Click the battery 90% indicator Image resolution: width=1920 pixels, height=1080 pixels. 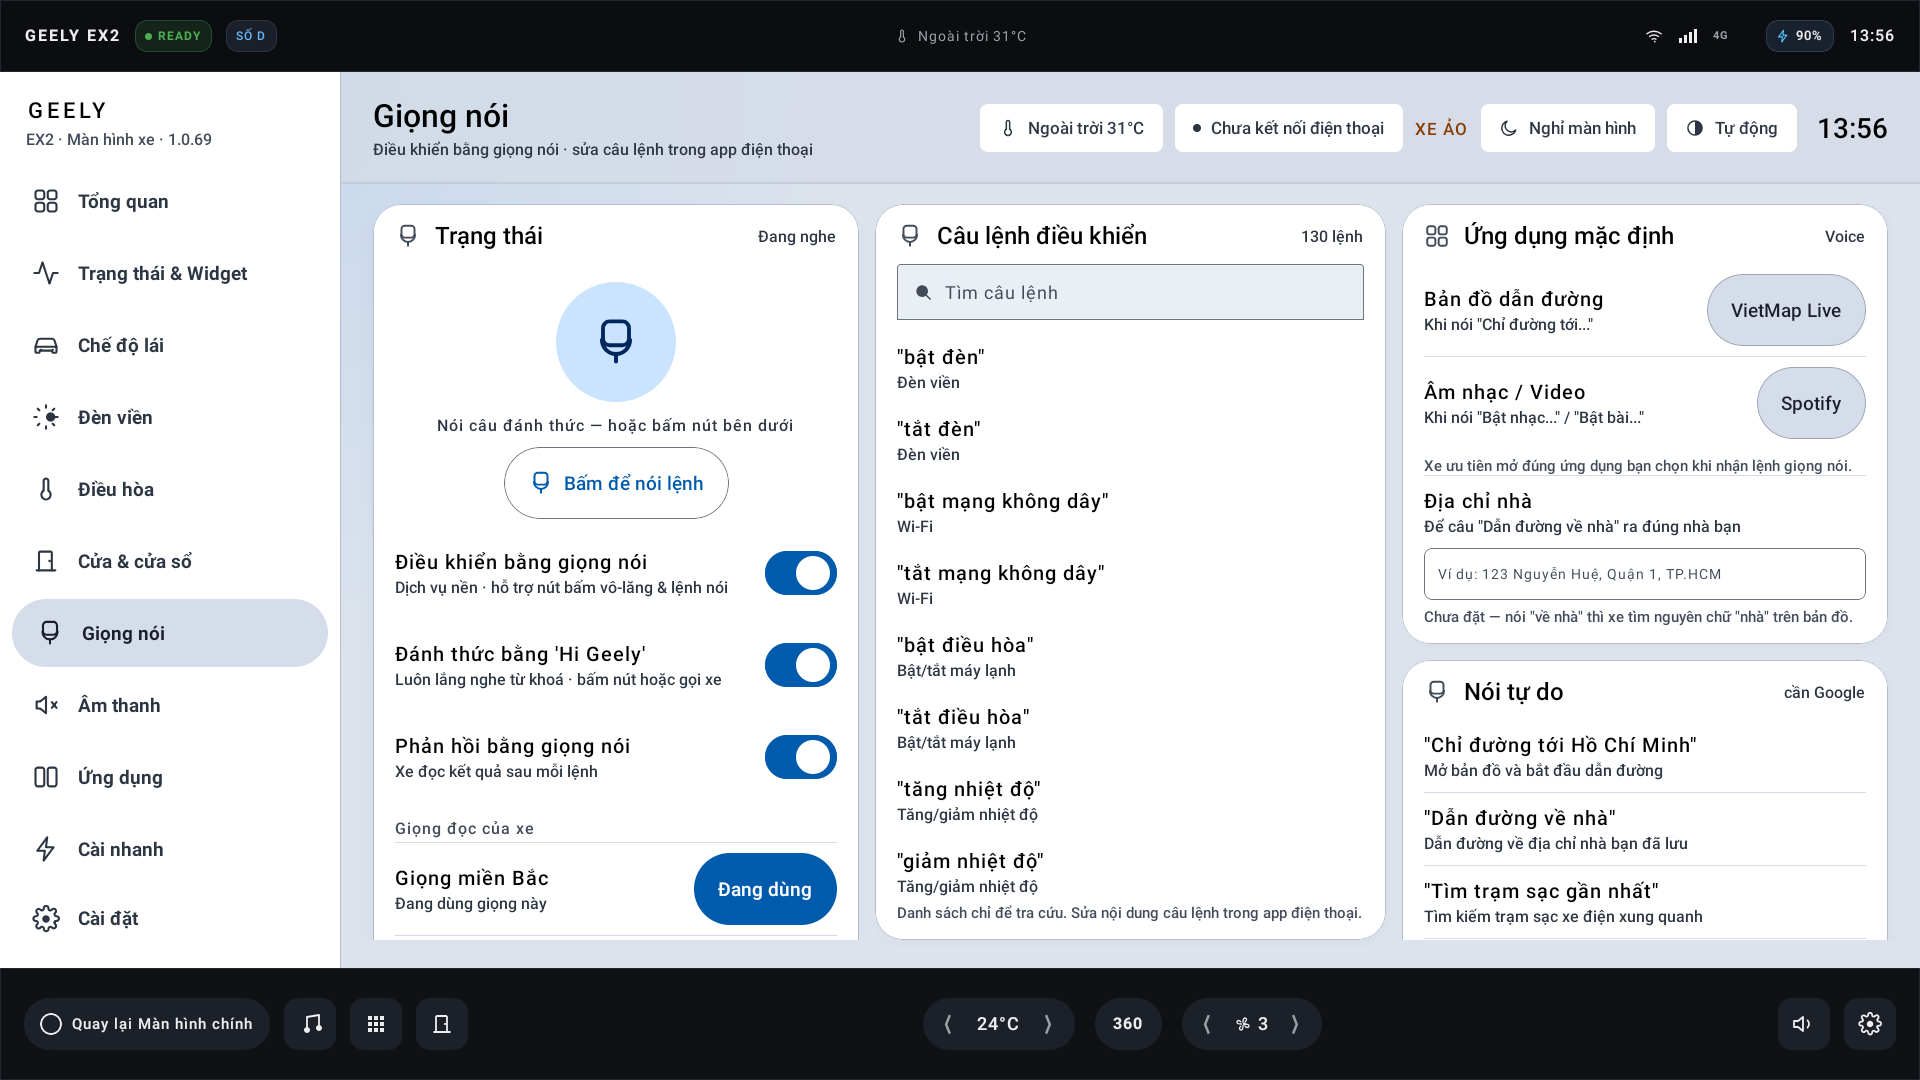(1799, 36)
